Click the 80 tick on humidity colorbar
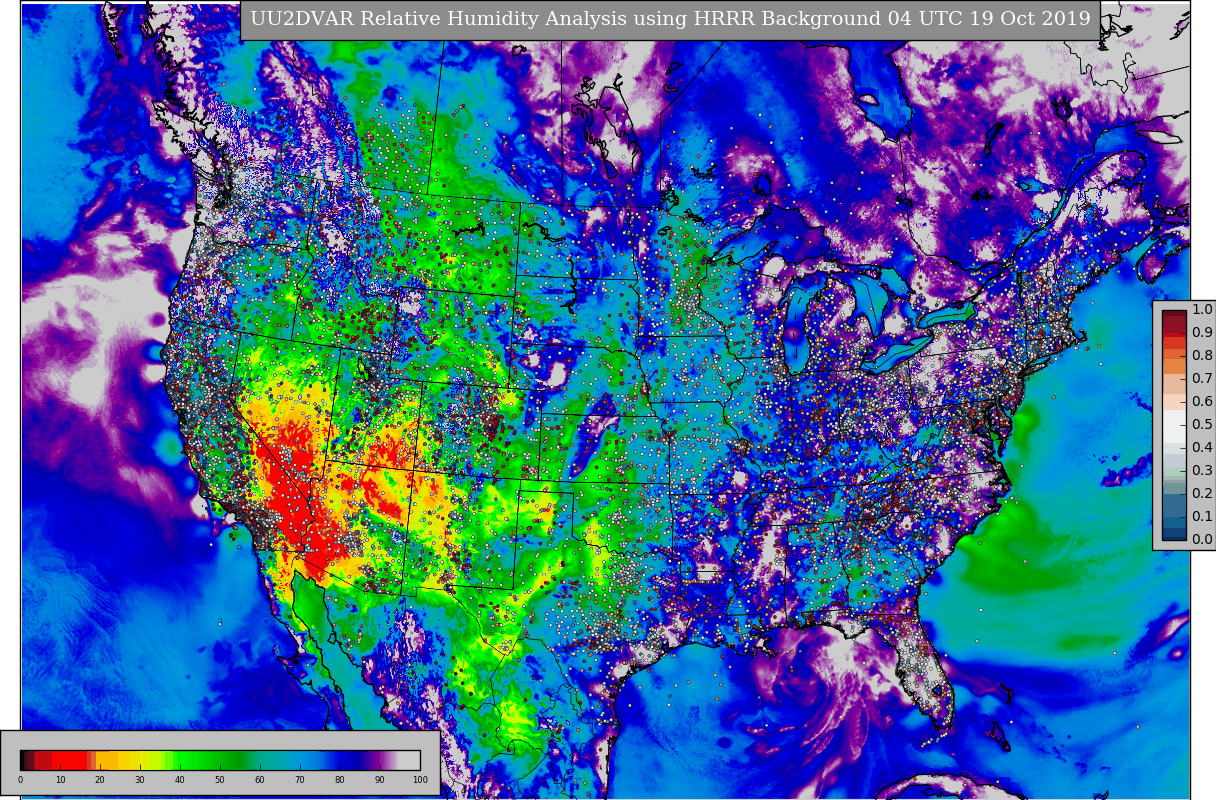This screenshot has width=1216, height=800. pos(340,780)
